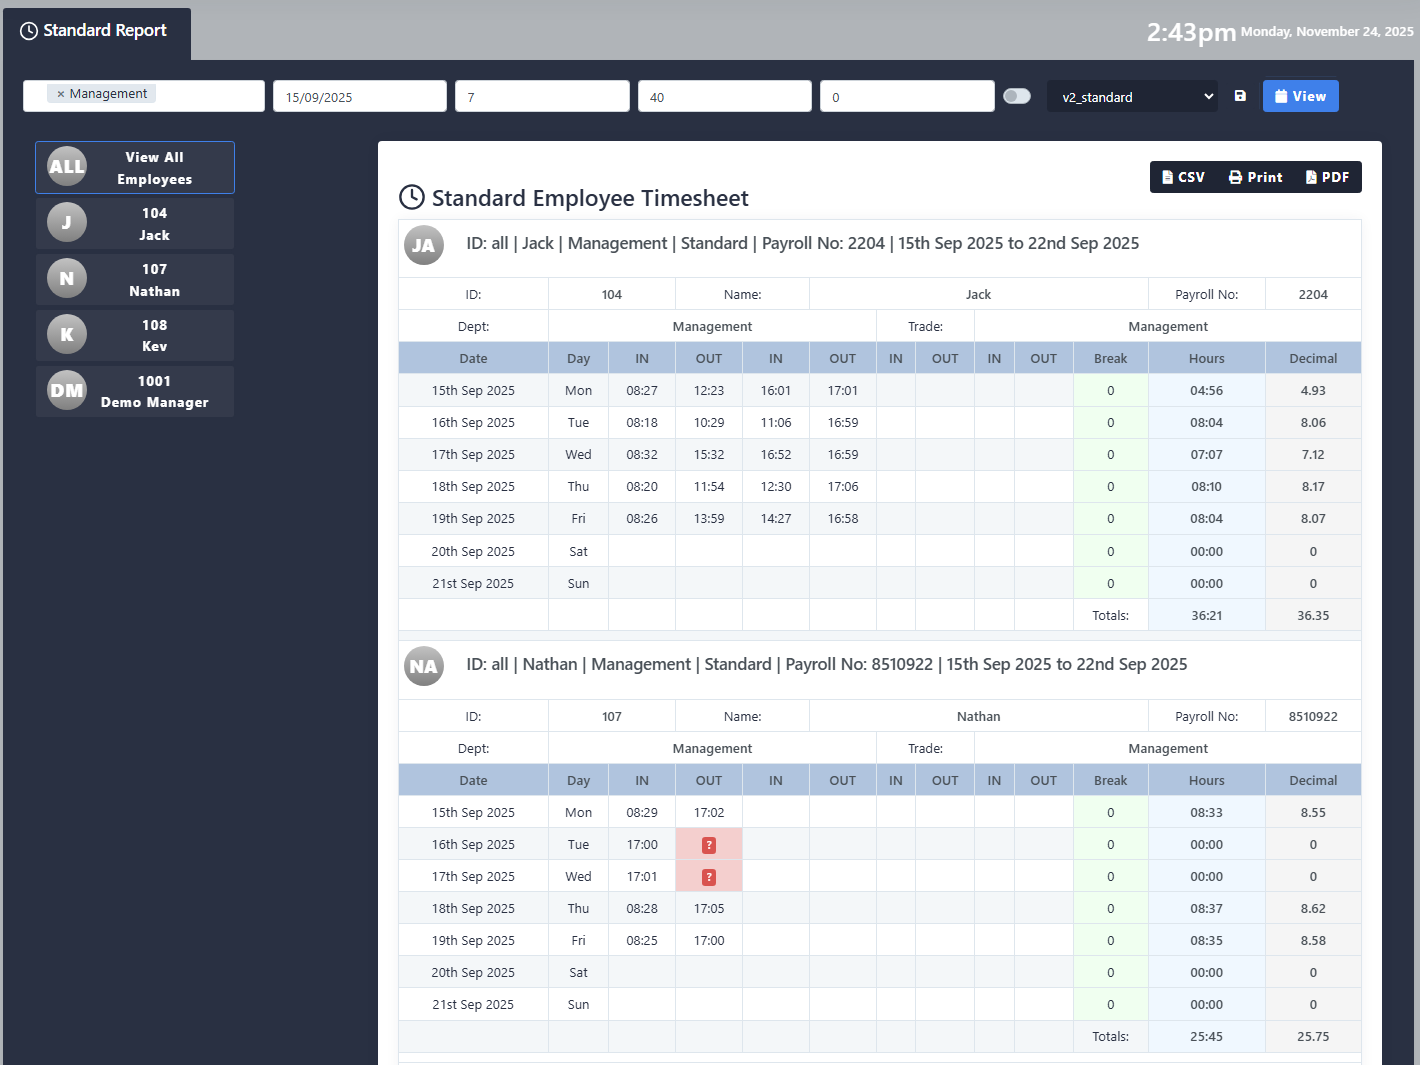The image size is (1420, 1065).
Task: Click Jack's total hours 36:21
Action: [1207, 615]
